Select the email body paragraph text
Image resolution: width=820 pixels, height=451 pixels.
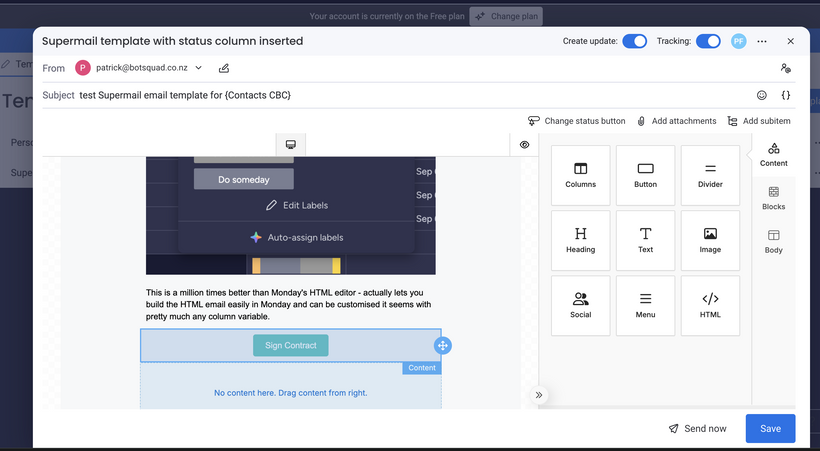[289, 305]
